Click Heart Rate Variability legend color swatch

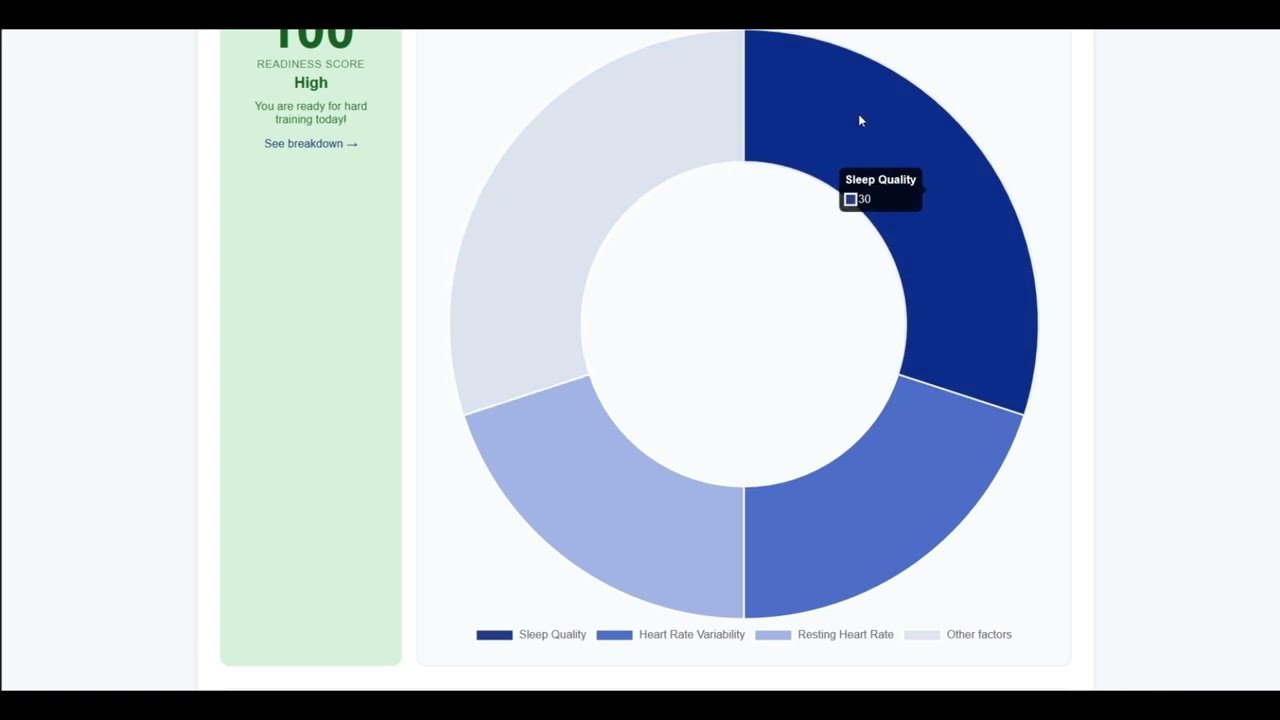coord(614,635)
